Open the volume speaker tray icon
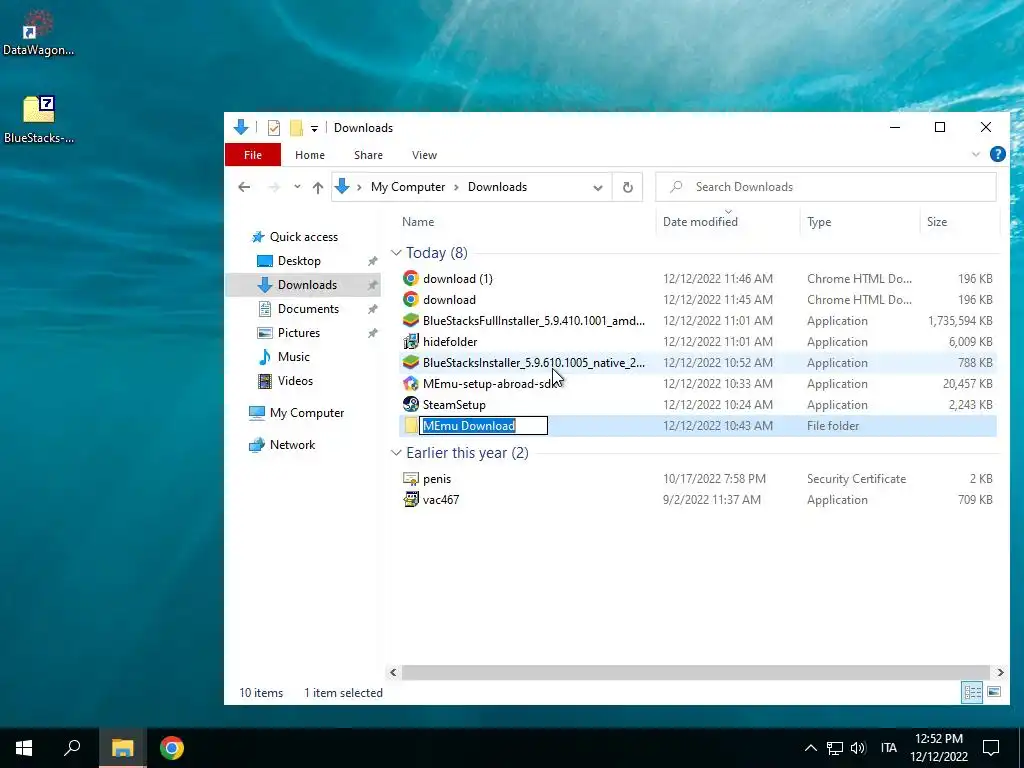Viewport: 1024px width, 768px height. (x=857, y=748)
